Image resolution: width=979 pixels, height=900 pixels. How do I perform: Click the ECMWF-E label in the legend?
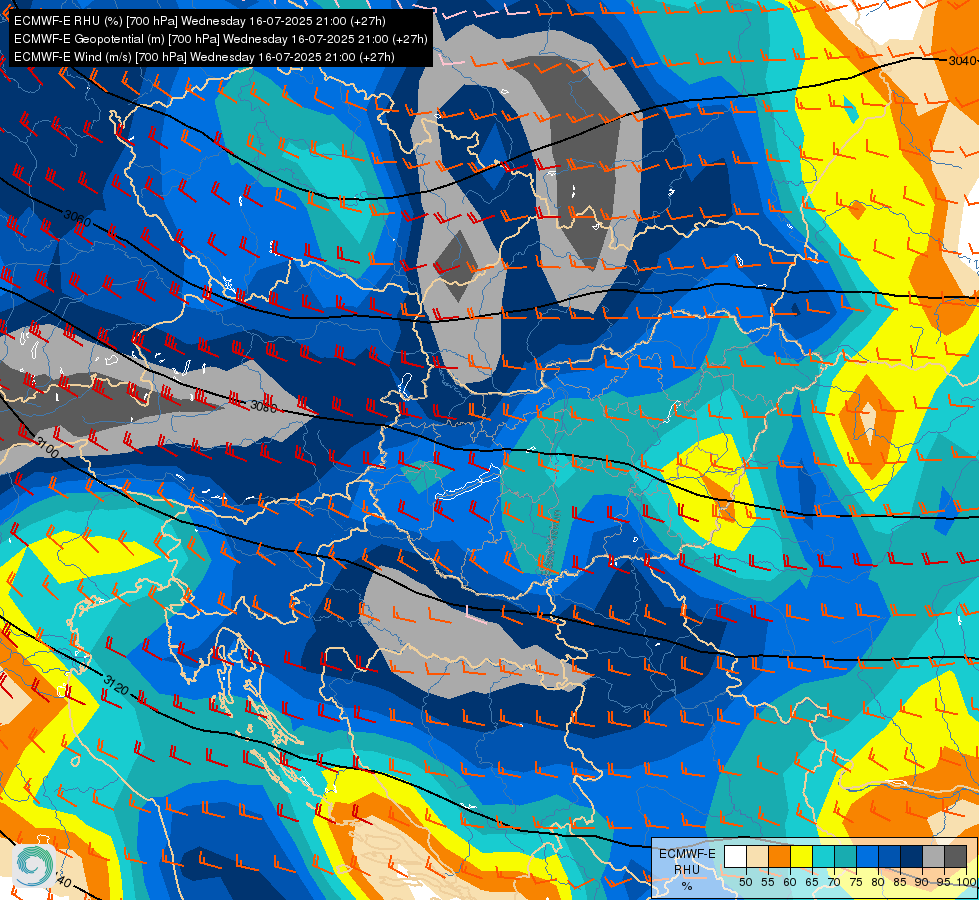click(687, 854)
